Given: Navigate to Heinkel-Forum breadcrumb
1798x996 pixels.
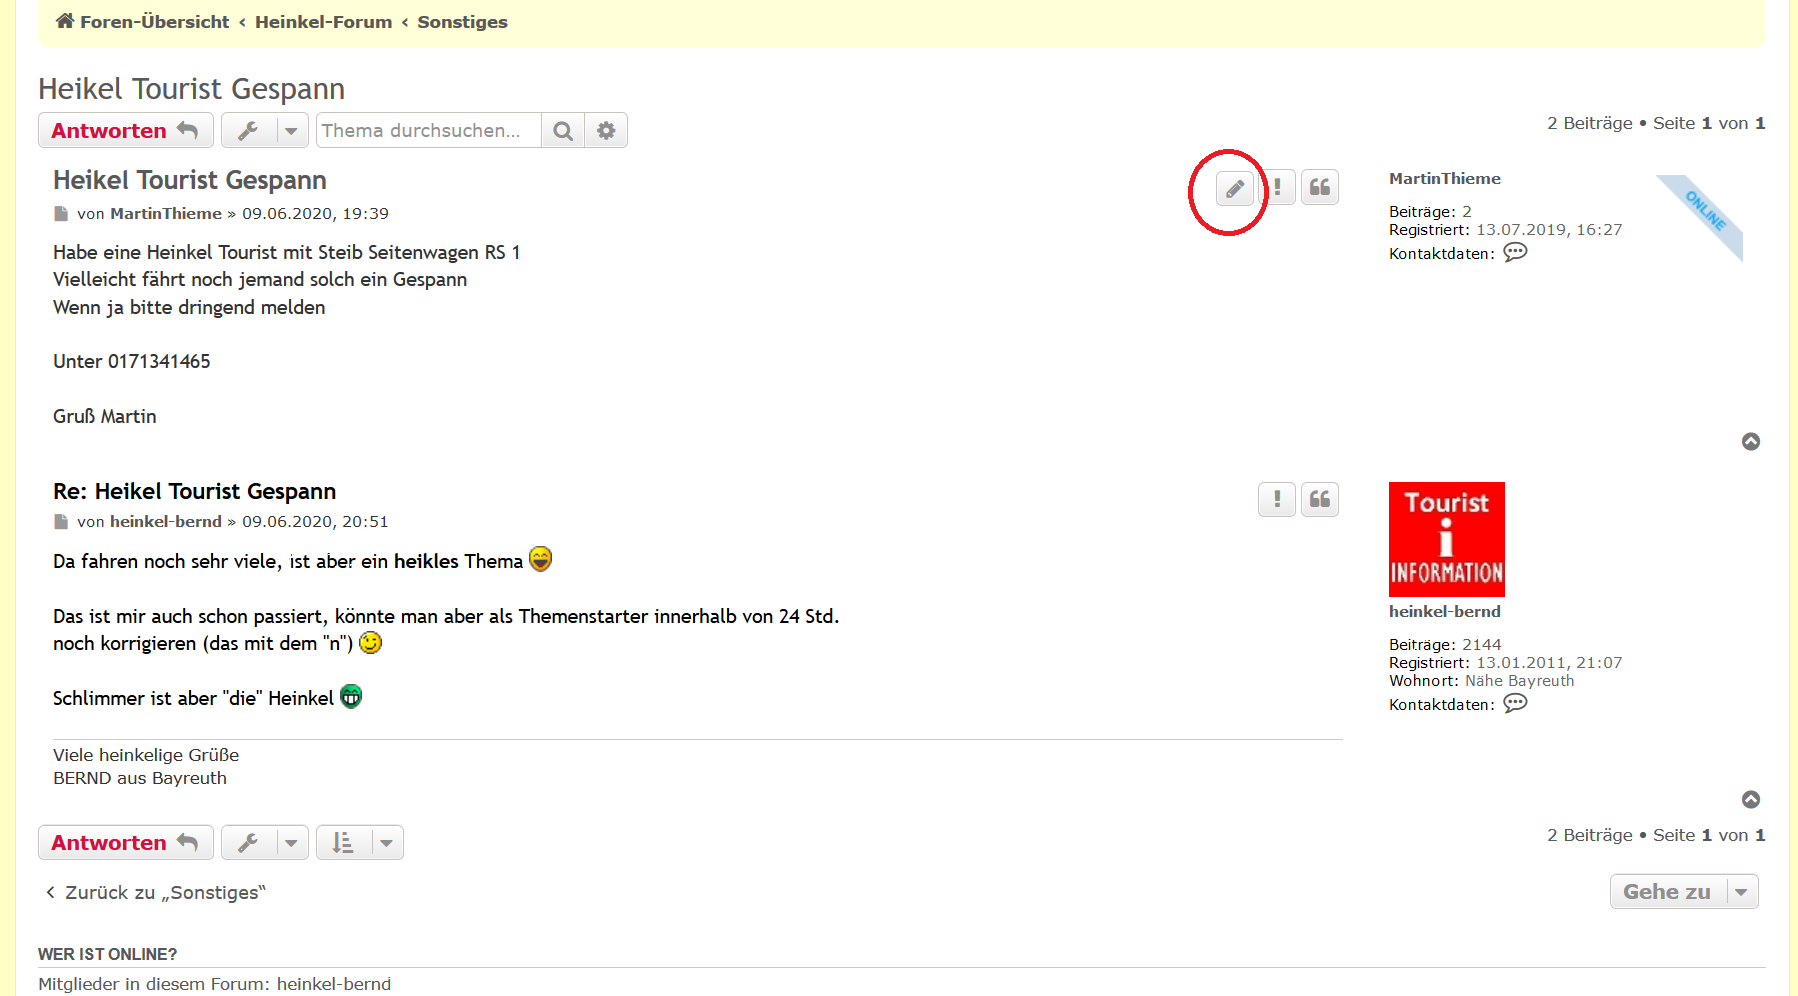Looking at the screenshot, I should (x=323, y=22).
